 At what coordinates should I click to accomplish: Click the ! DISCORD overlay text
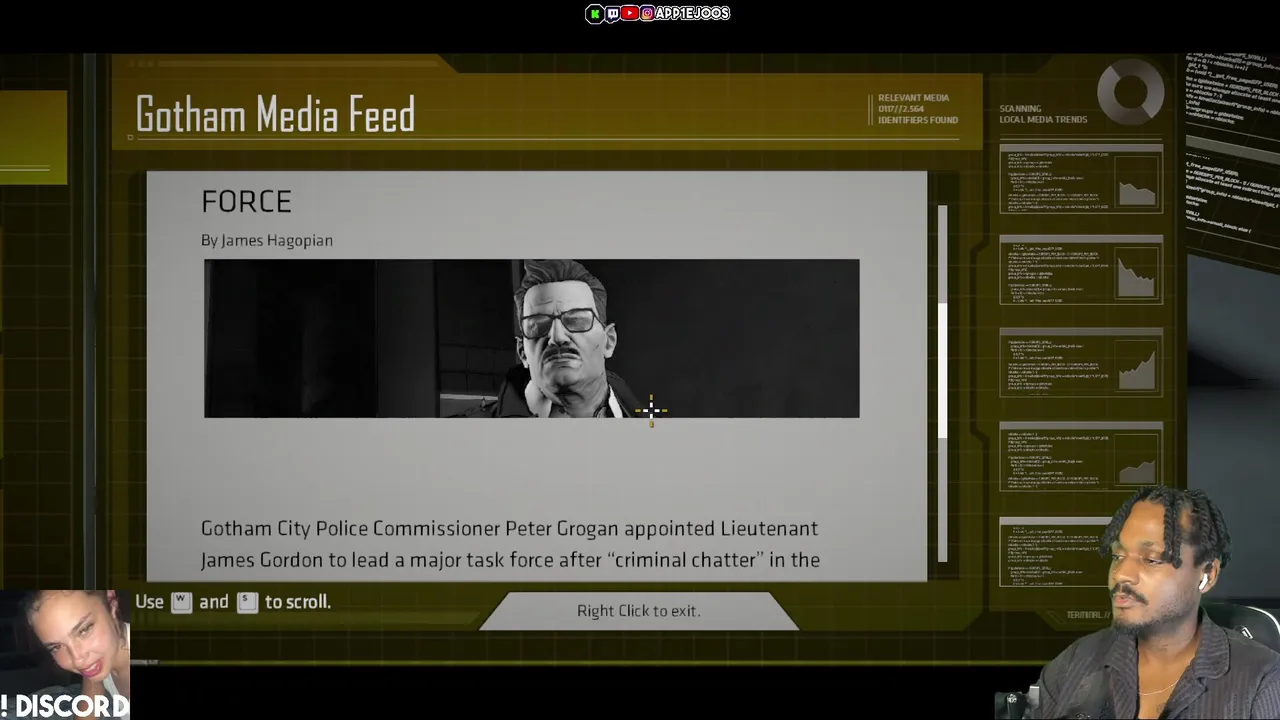click(x=65, y=706)
